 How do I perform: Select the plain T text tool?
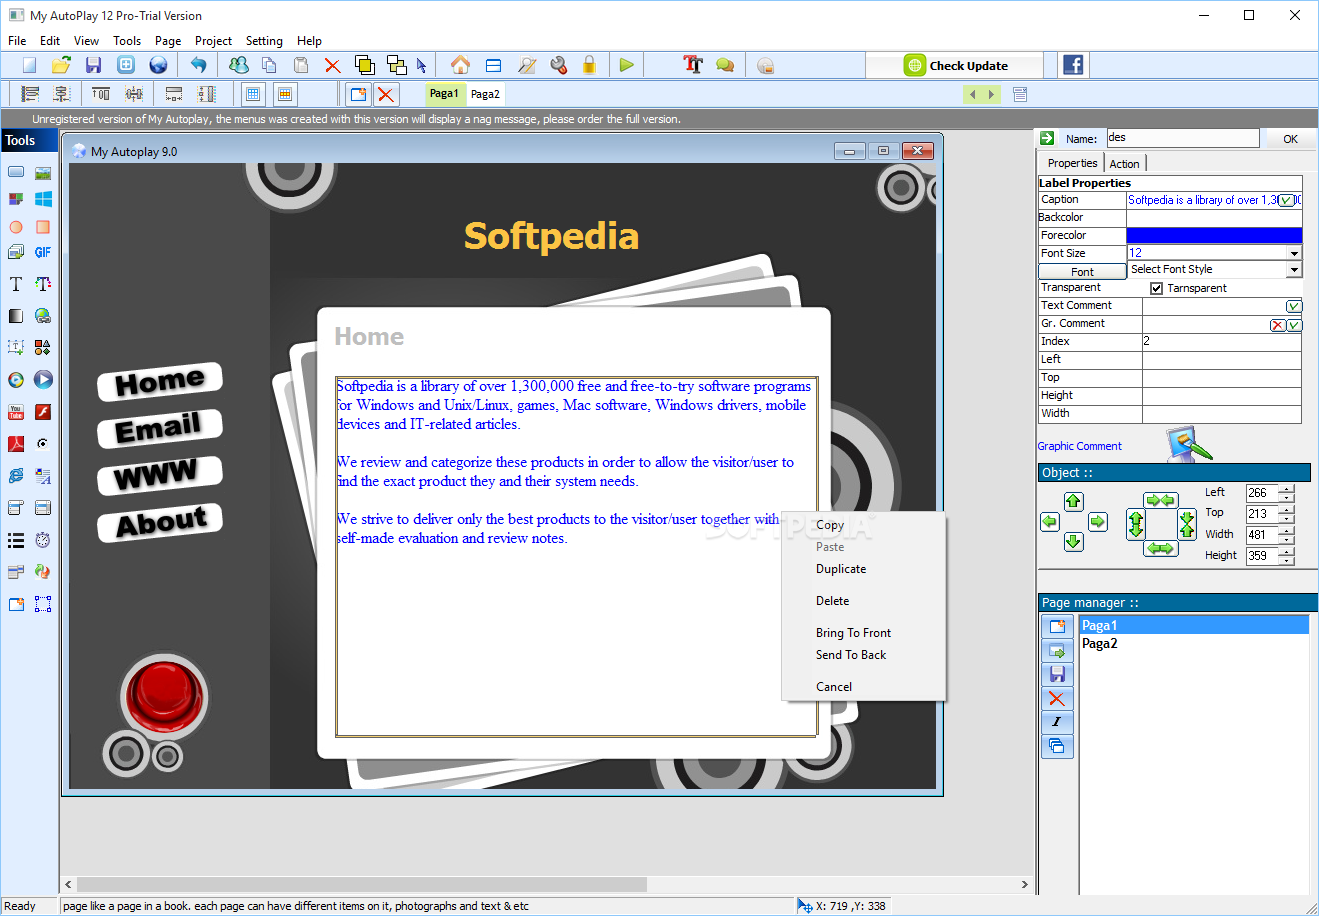pos(16,284)
